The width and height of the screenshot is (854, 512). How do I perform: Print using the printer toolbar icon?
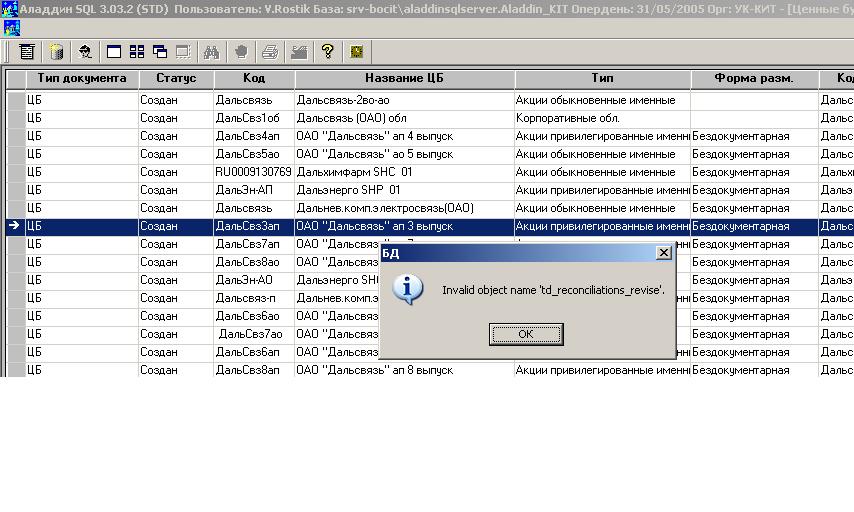[x=270, y=52]
